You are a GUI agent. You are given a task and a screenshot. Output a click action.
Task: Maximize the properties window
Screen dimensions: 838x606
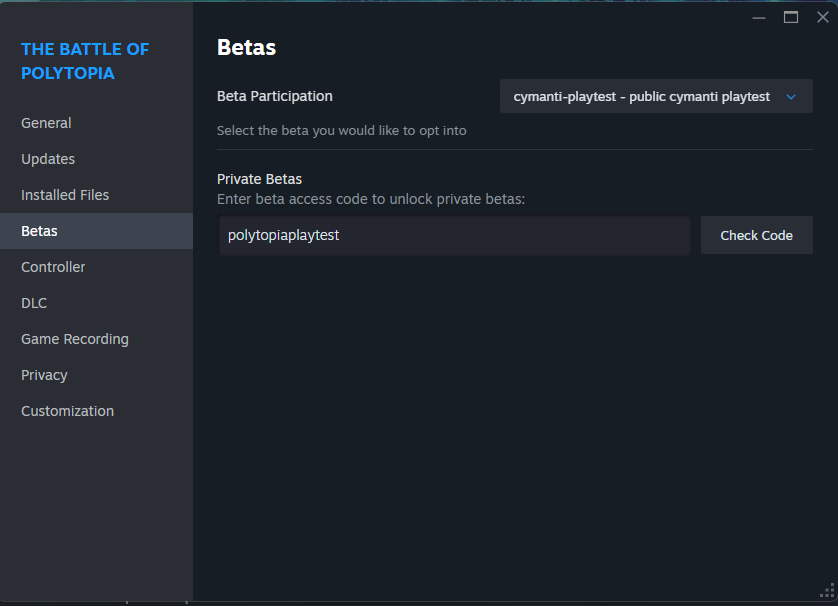pos(791,17)
